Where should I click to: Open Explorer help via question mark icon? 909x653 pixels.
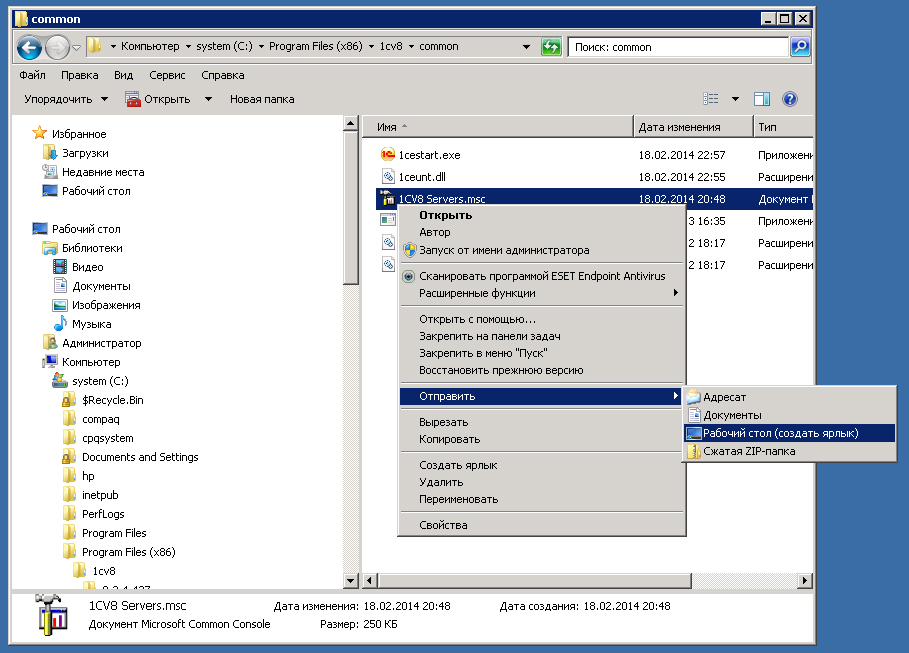790,99
